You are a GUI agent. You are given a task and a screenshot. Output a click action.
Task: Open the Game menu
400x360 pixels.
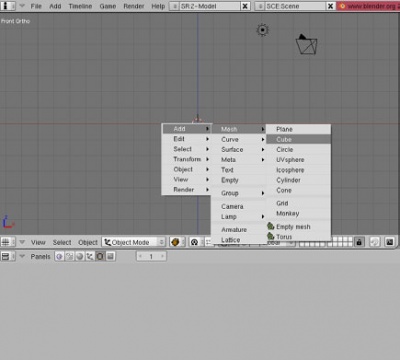[x=108, y=6]
